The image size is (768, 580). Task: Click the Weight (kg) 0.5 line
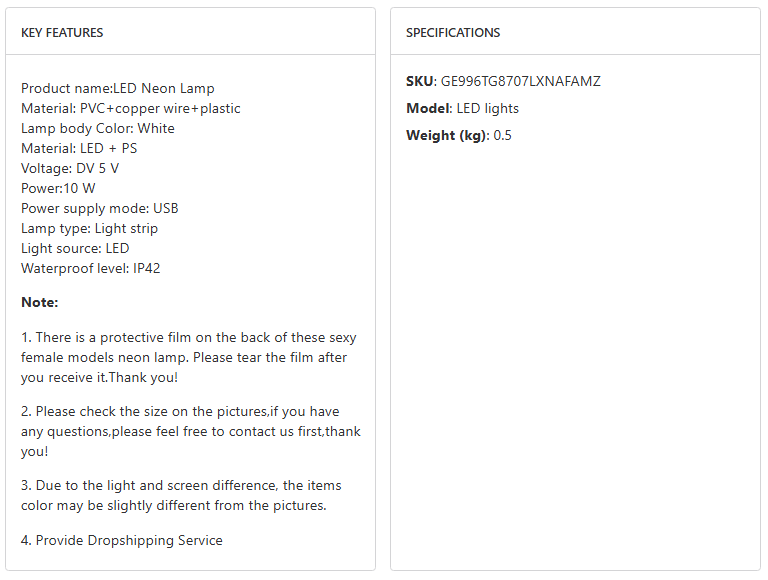coord(459,135)
